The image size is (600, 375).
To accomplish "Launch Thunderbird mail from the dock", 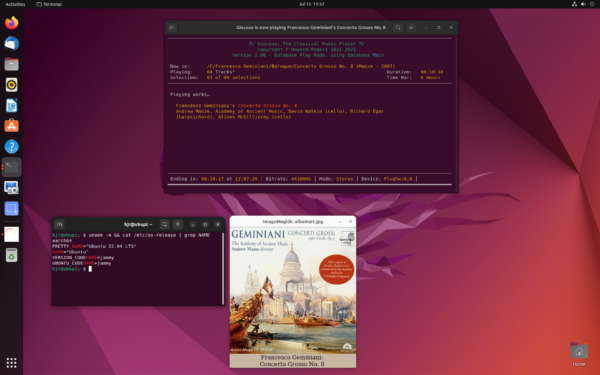I will (x=11, y=43).
